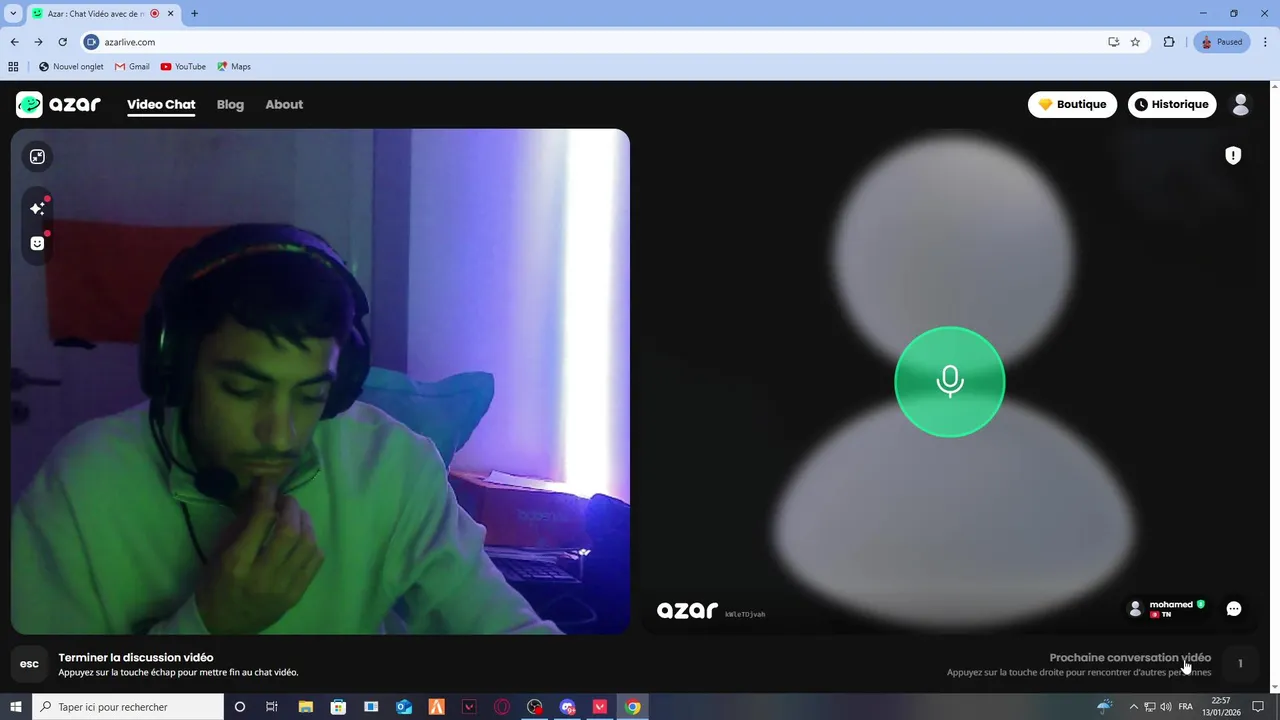Screen dimensions: 1280x720
Task: Click the shield report icon
Action: pyautogui.click(x=1233, y=155)
